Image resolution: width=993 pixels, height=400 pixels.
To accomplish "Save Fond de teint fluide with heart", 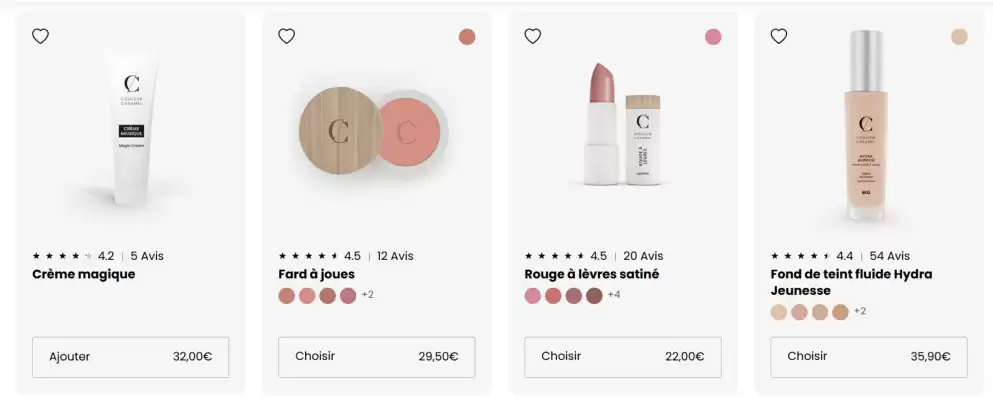I will pos(779,36).
